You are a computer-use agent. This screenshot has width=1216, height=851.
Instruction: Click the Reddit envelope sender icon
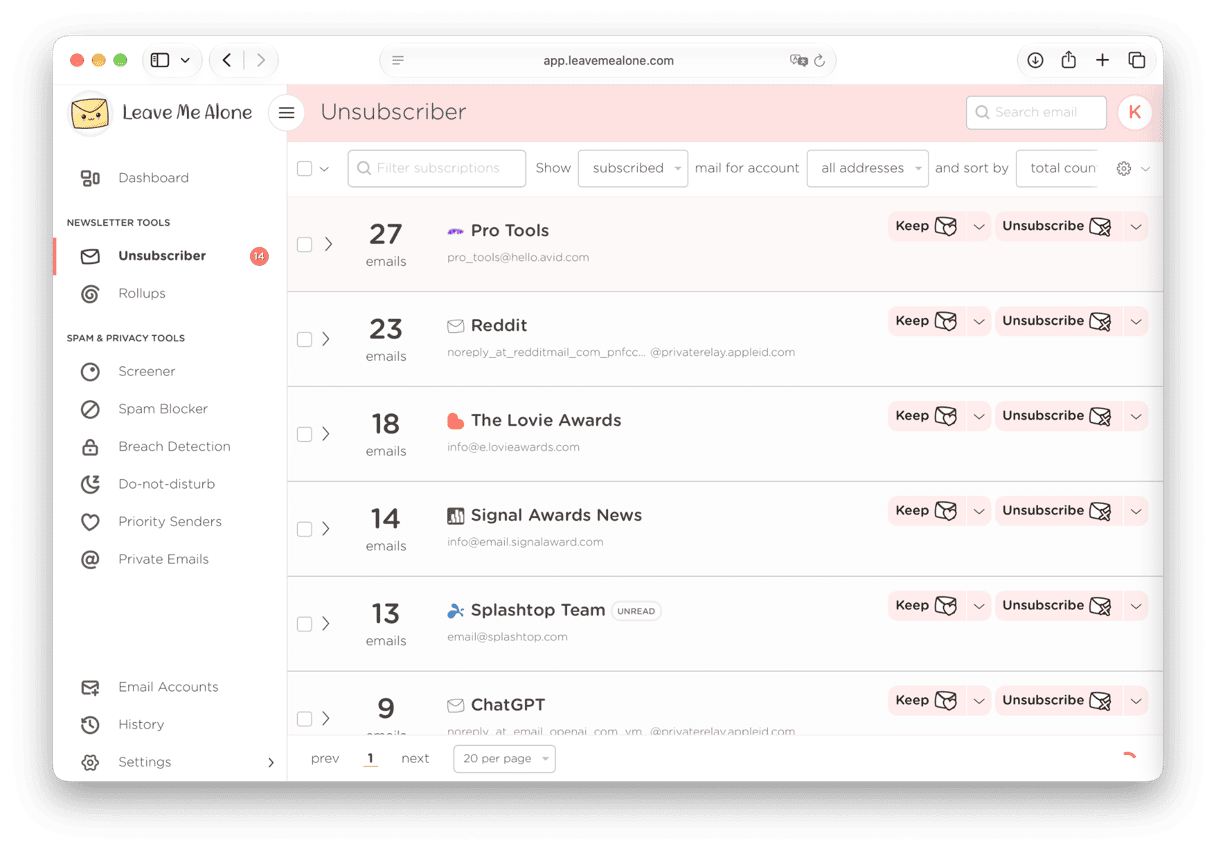click(455, 326)
